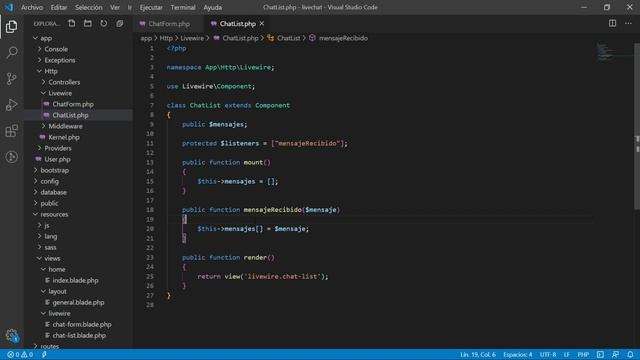Image resolution: width=640 pixels, height=360 pixels.
Task: Click the notifications bell in status bar
Action: click(x=630, y=355)
